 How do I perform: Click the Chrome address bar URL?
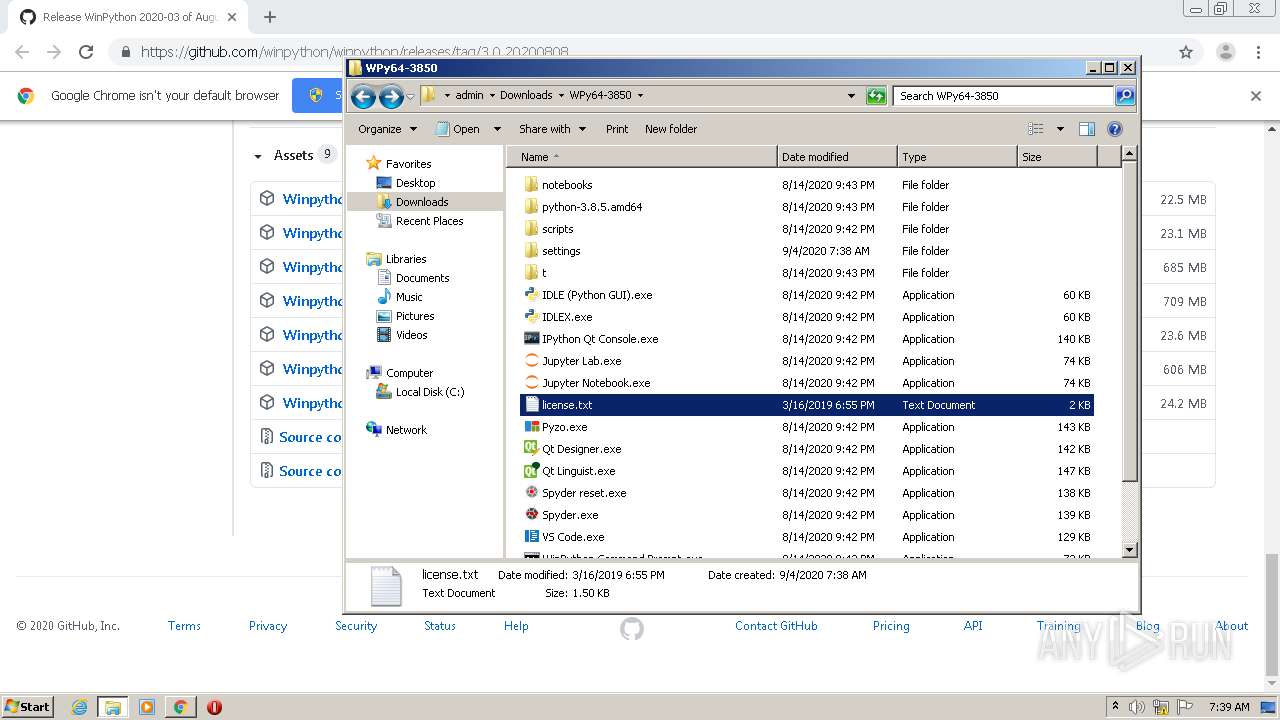pos(356,52)
